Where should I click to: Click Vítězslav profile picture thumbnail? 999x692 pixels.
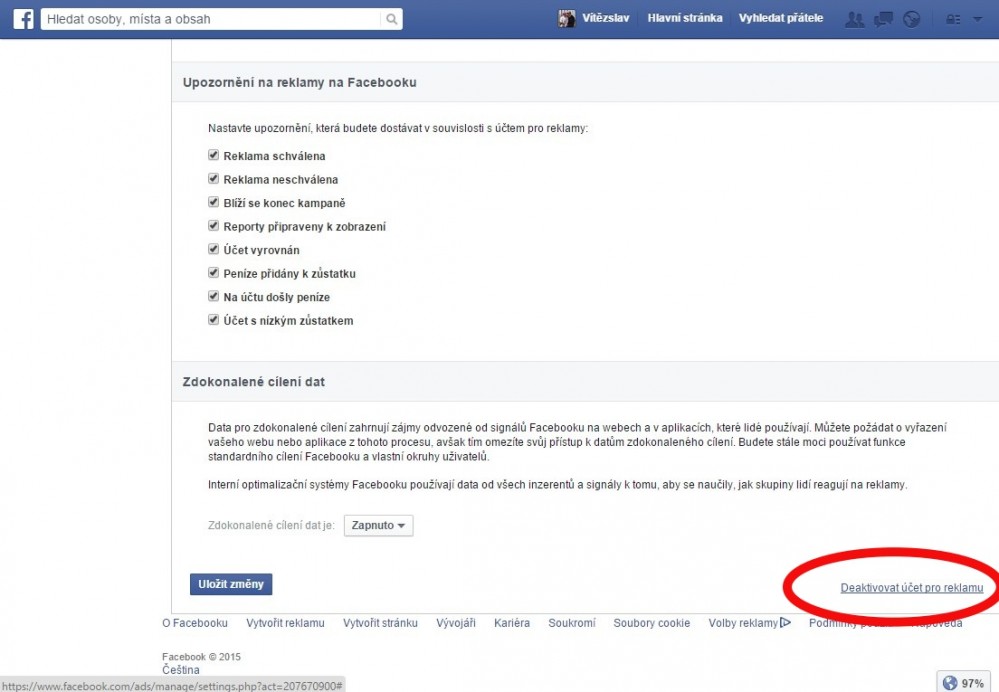point(567,19)
